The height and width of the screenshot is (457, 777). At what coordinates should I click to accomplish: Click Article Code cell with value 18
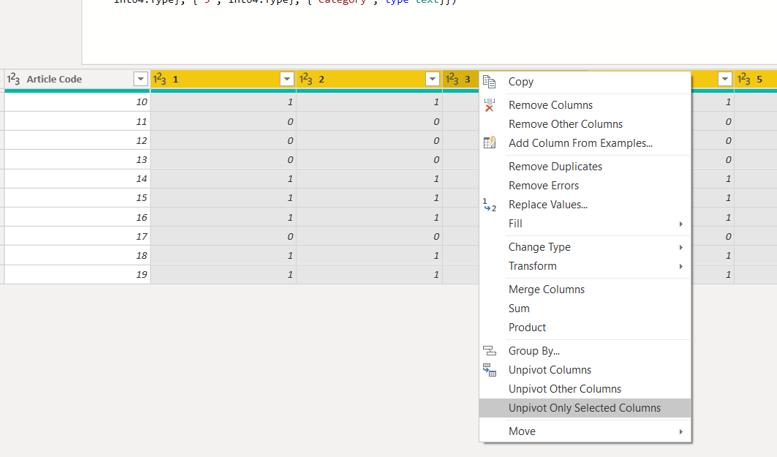(77, 255)
